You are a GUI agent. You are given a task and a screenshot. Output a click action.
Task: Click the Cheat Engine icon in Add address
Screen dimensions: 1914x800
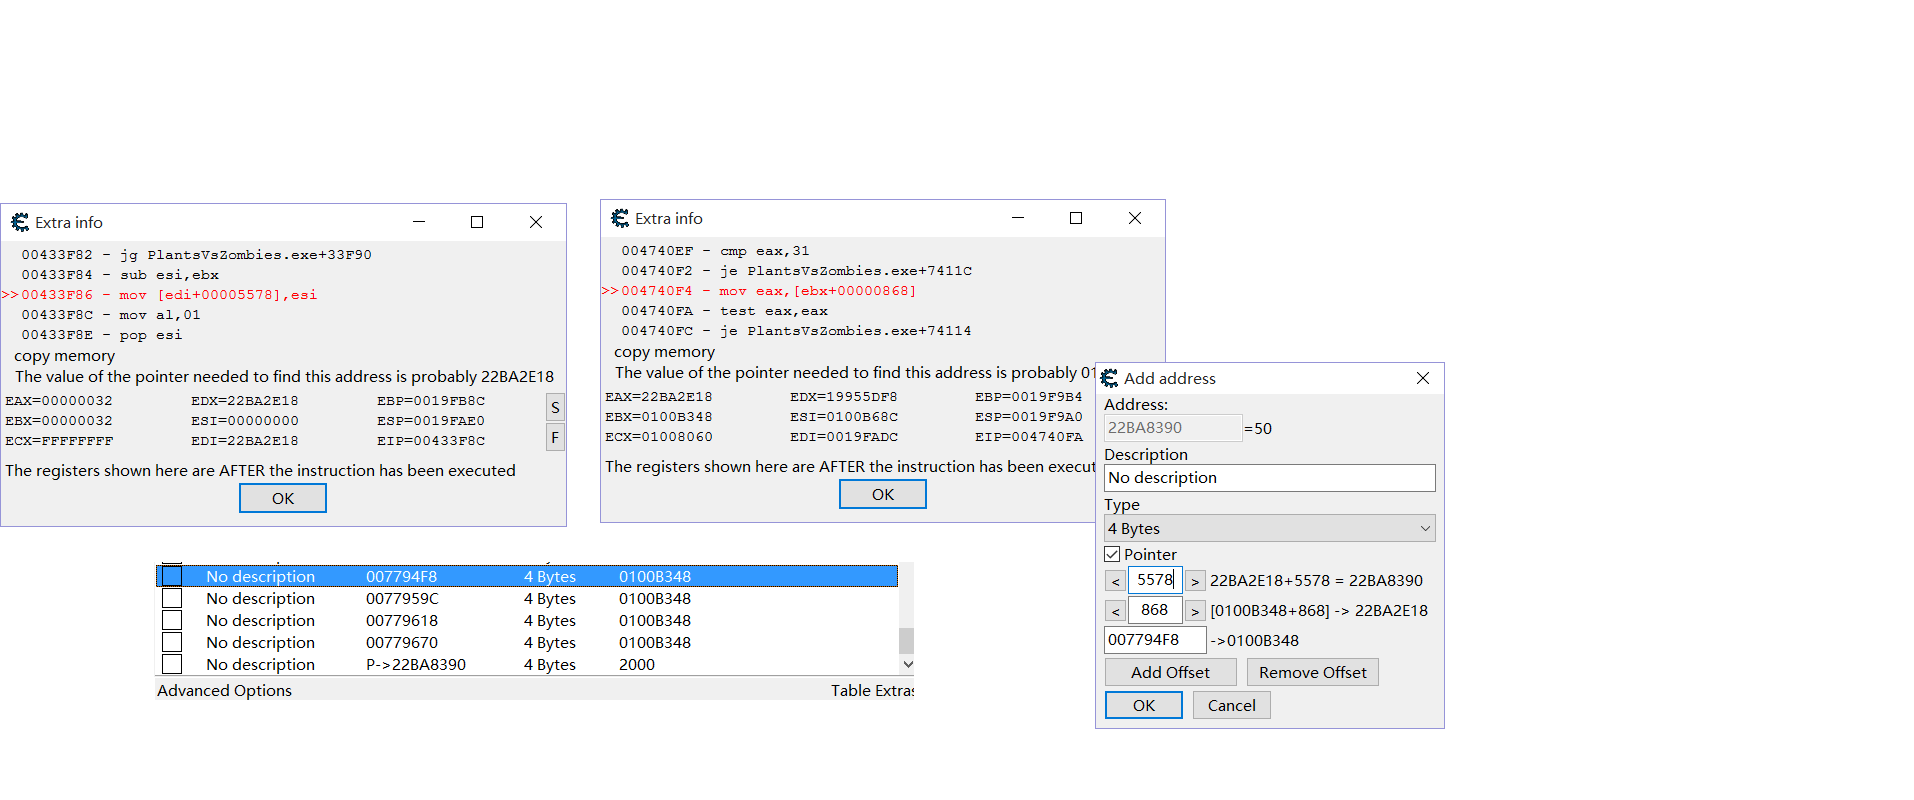click(x=1109, y=378)
